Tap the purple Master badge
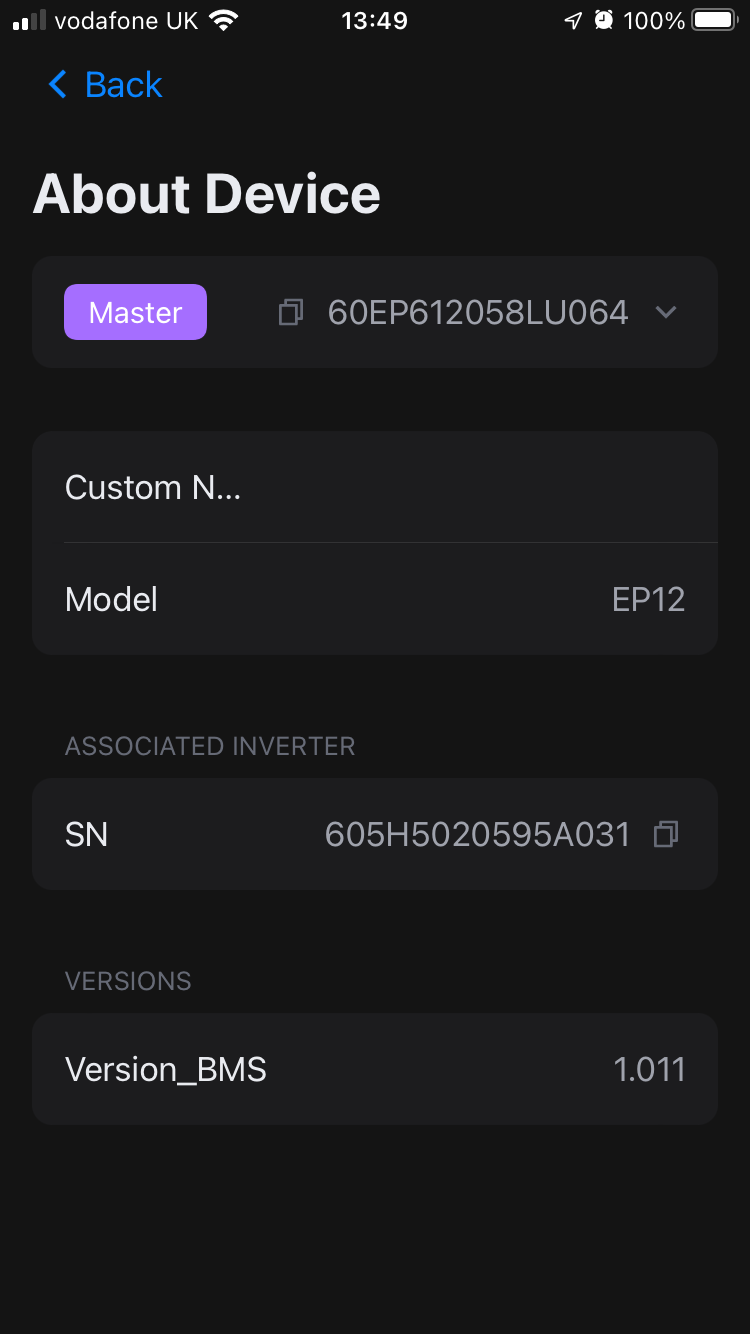This screenshot has width=750, height=1334. (135, 313)
